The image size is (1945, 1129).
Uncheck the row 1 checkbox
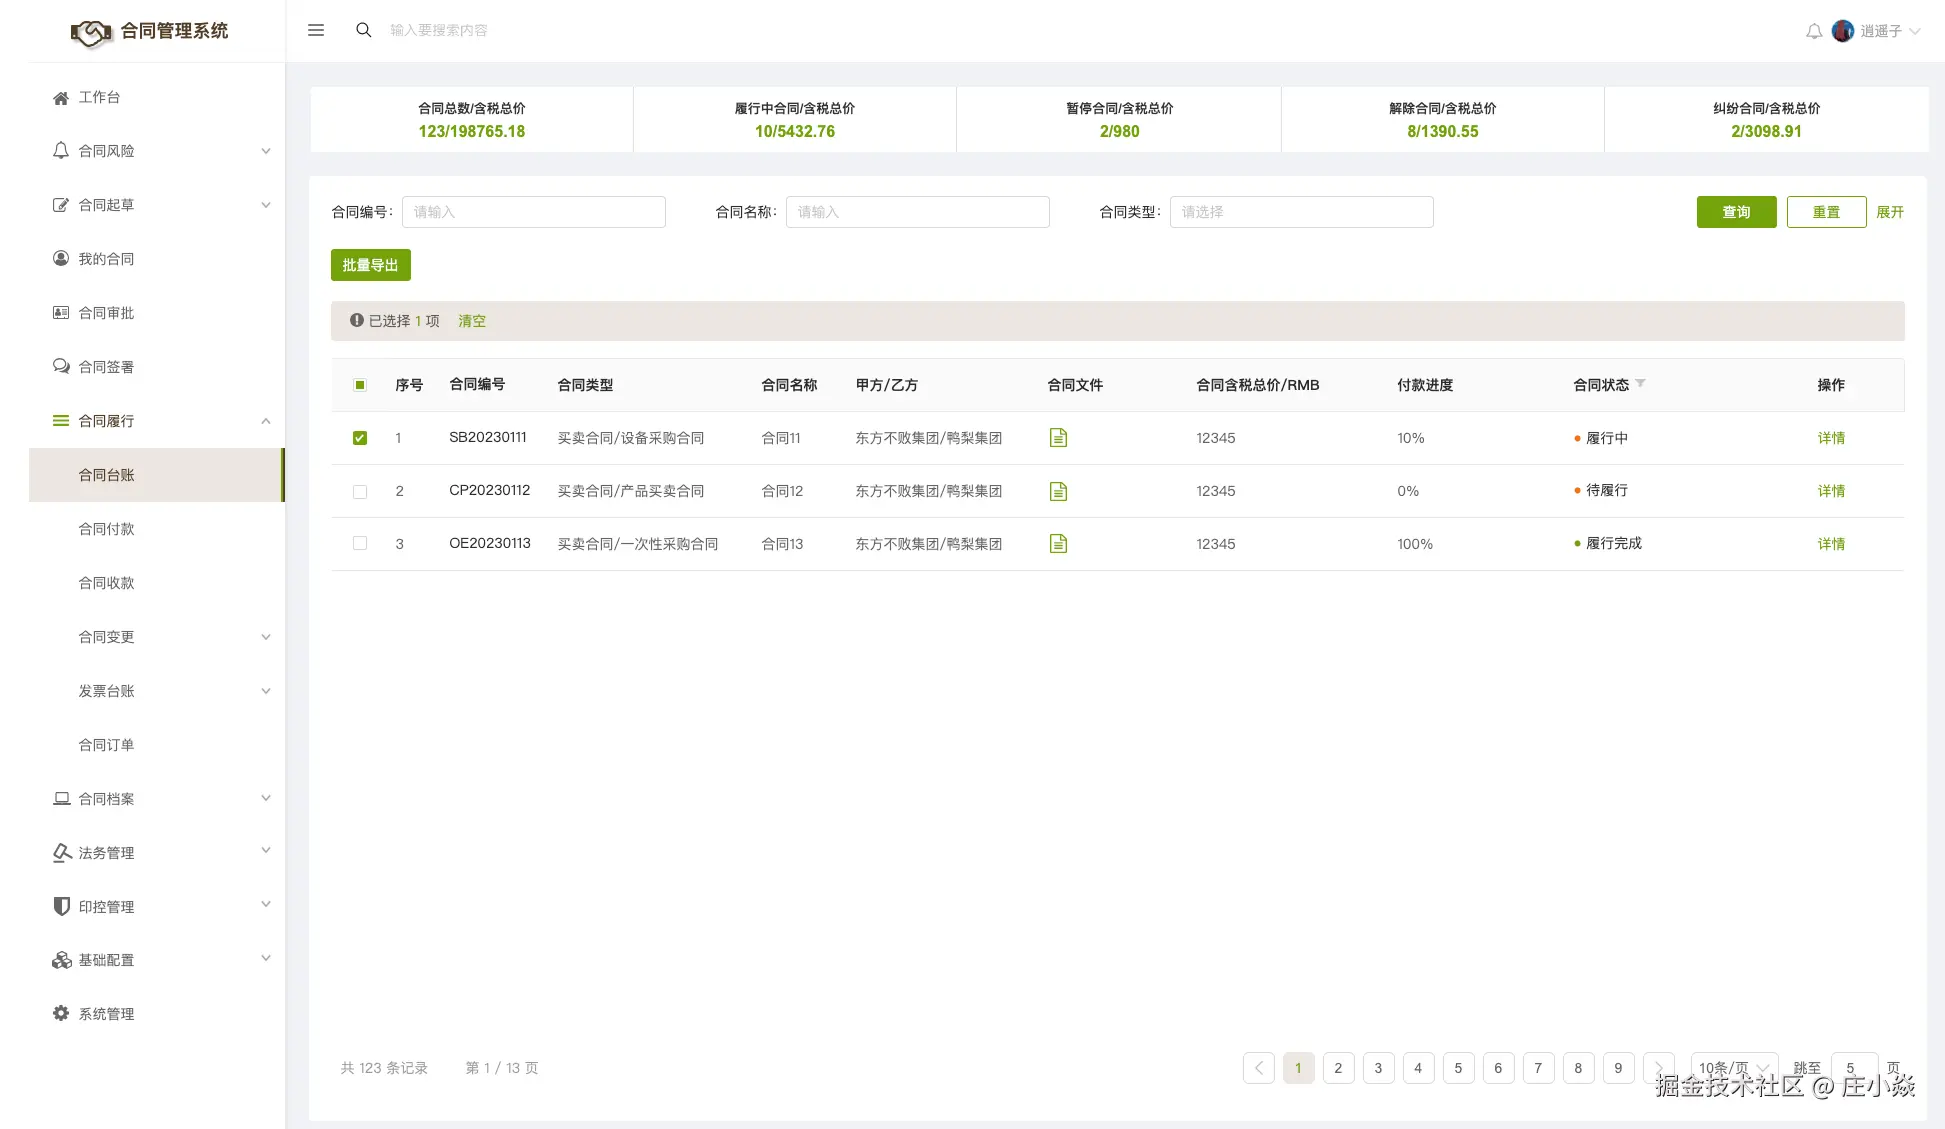(x=360, y=438)
